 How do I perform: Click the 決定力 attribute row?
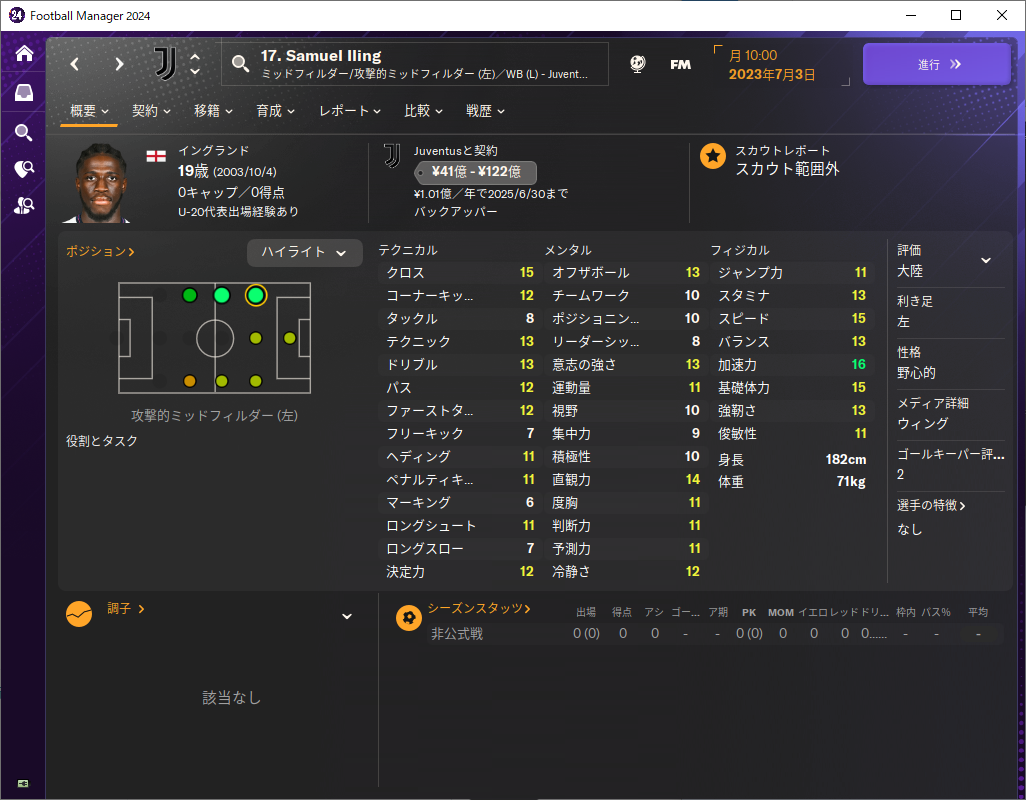coord(459,572)
